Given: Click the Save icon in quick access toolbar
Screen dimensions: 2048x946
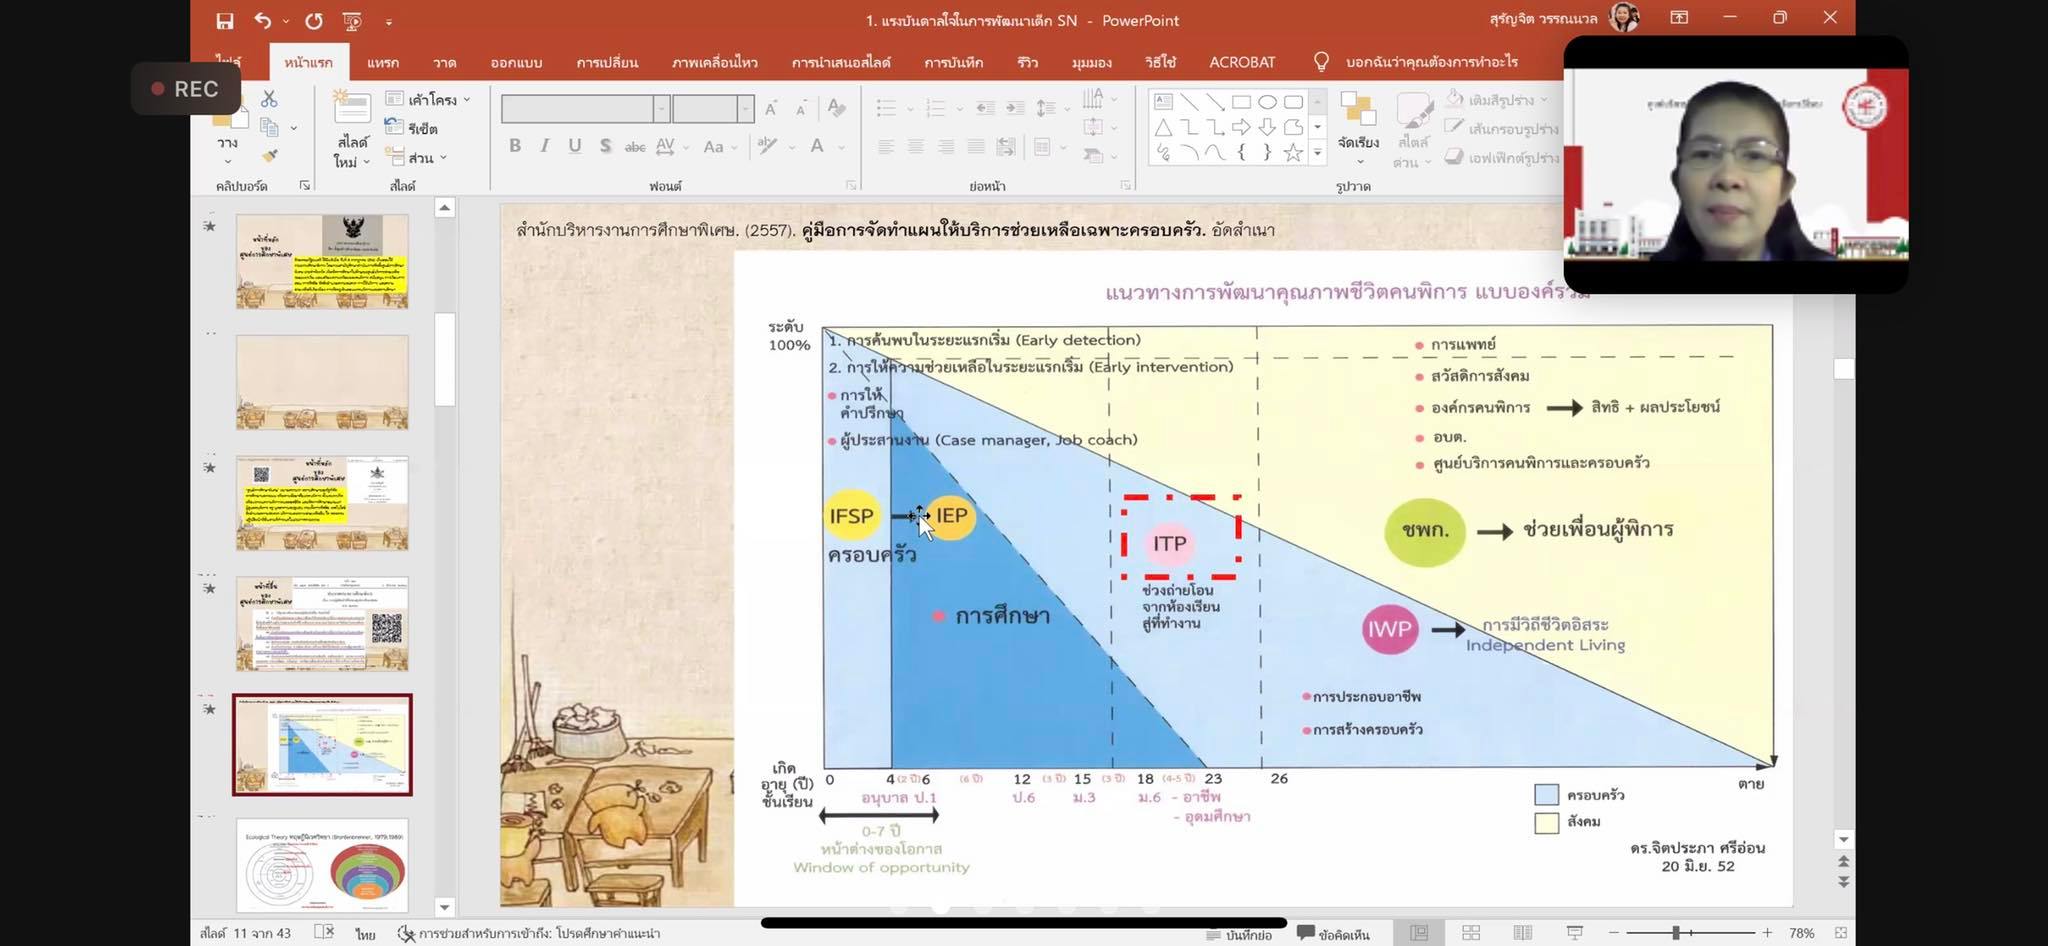Looking at the screenshot, I should 225,21.
